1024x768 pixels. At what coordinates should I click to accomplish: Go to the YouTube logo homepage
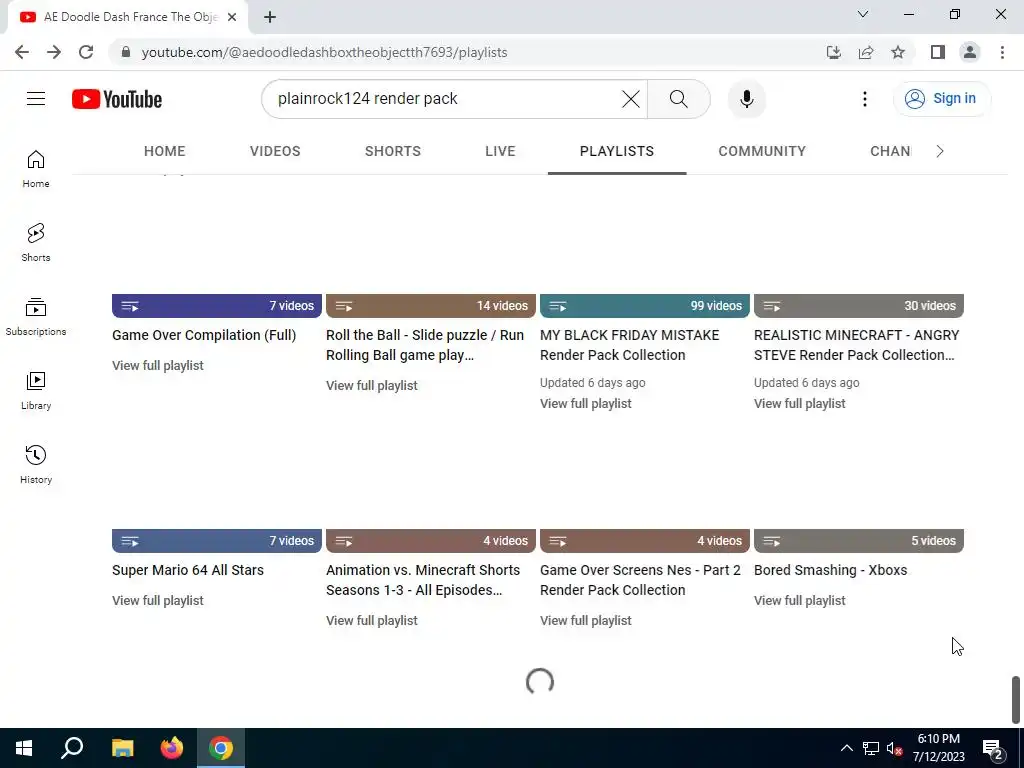[x=117, y=99]
